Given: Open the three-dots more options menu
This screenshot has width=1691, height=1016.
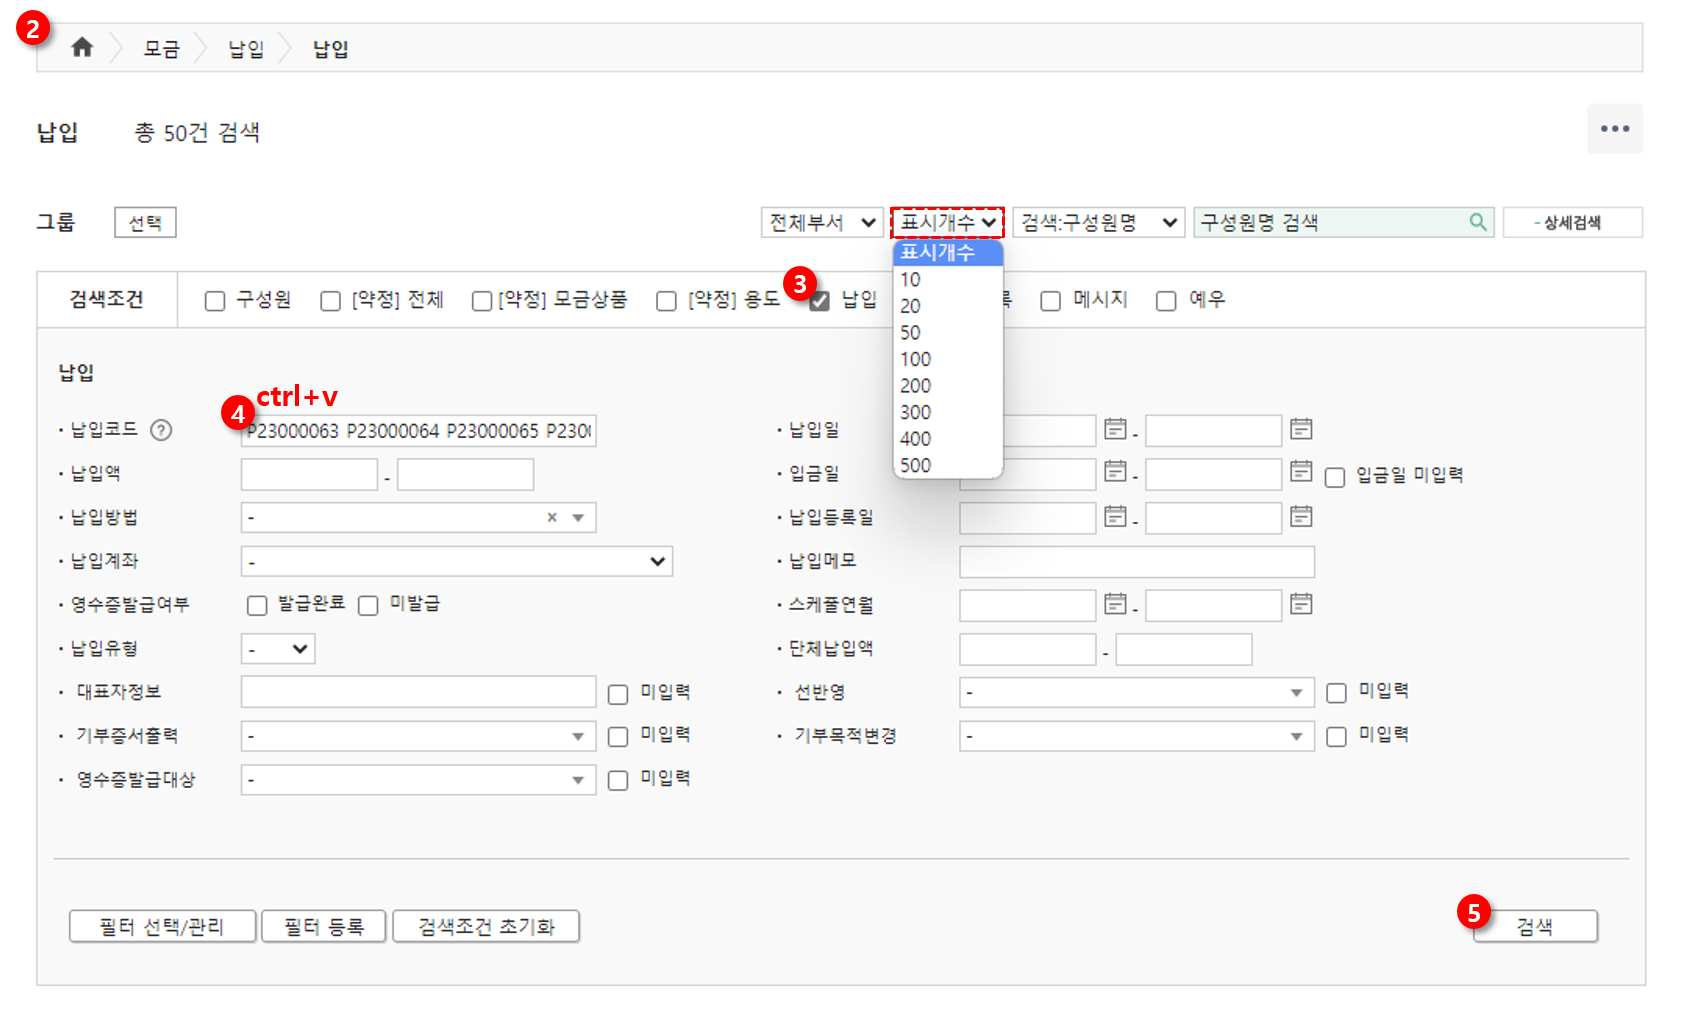Looking at the screenshot, I should [1614, 129].
